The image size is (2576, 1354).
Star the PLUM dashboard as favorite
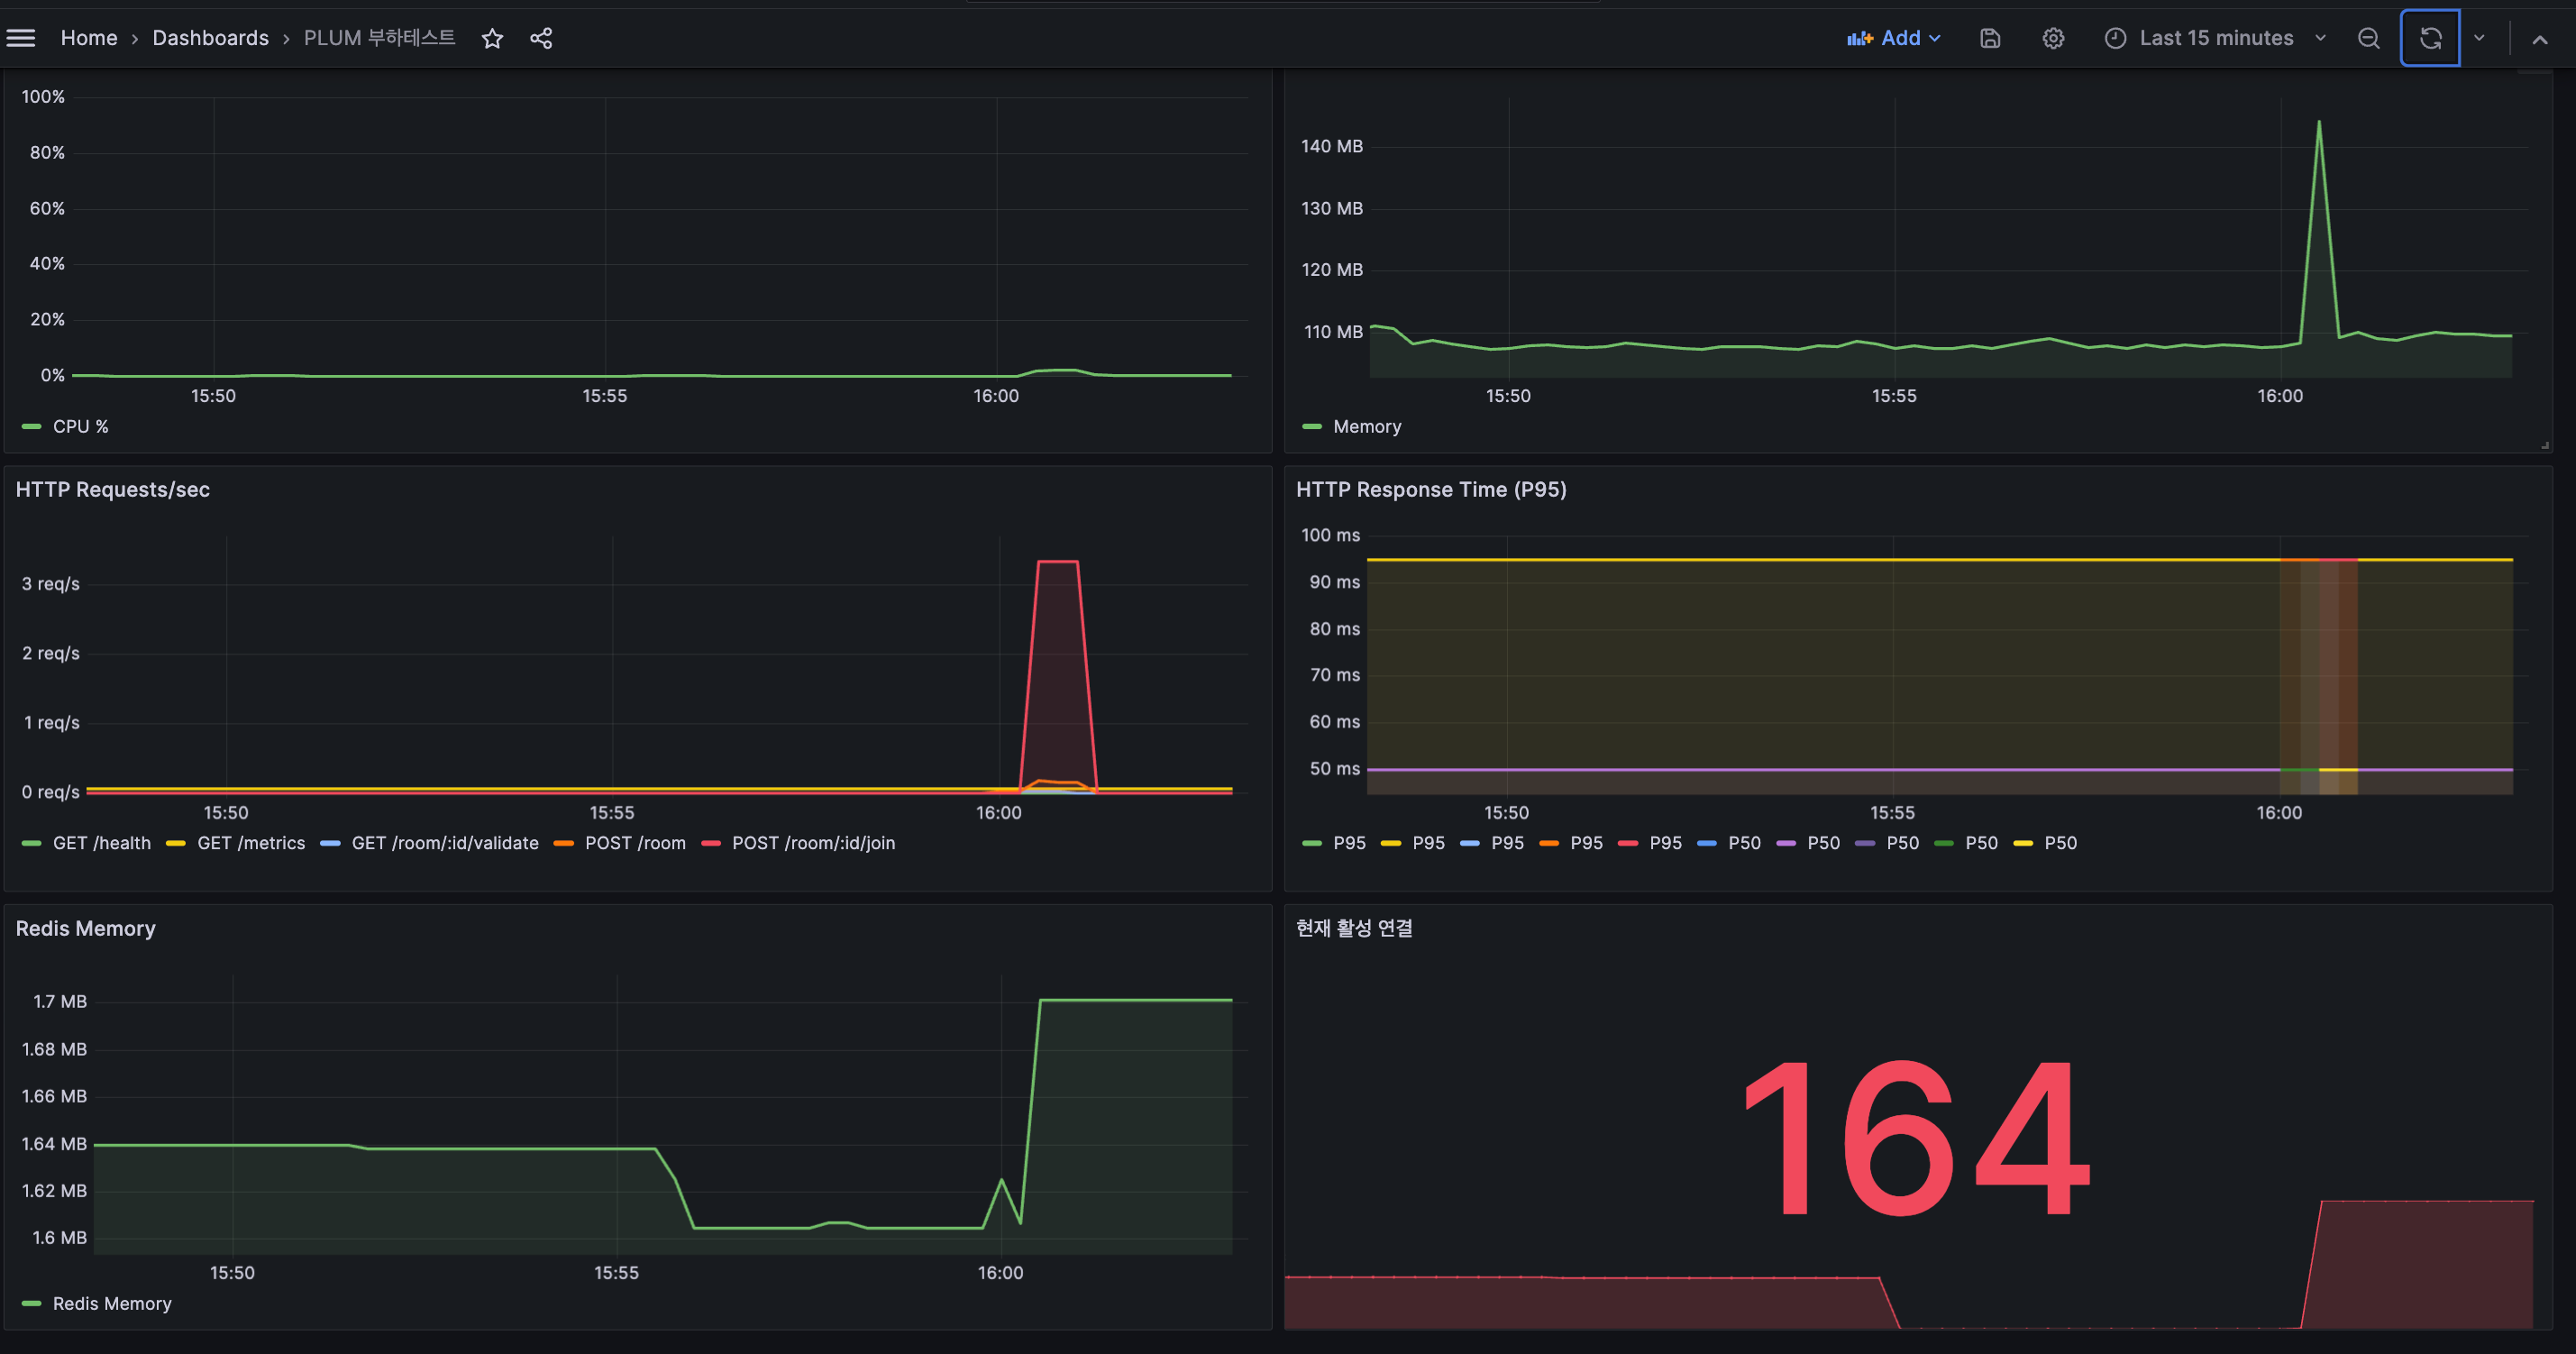coord(492,38)
